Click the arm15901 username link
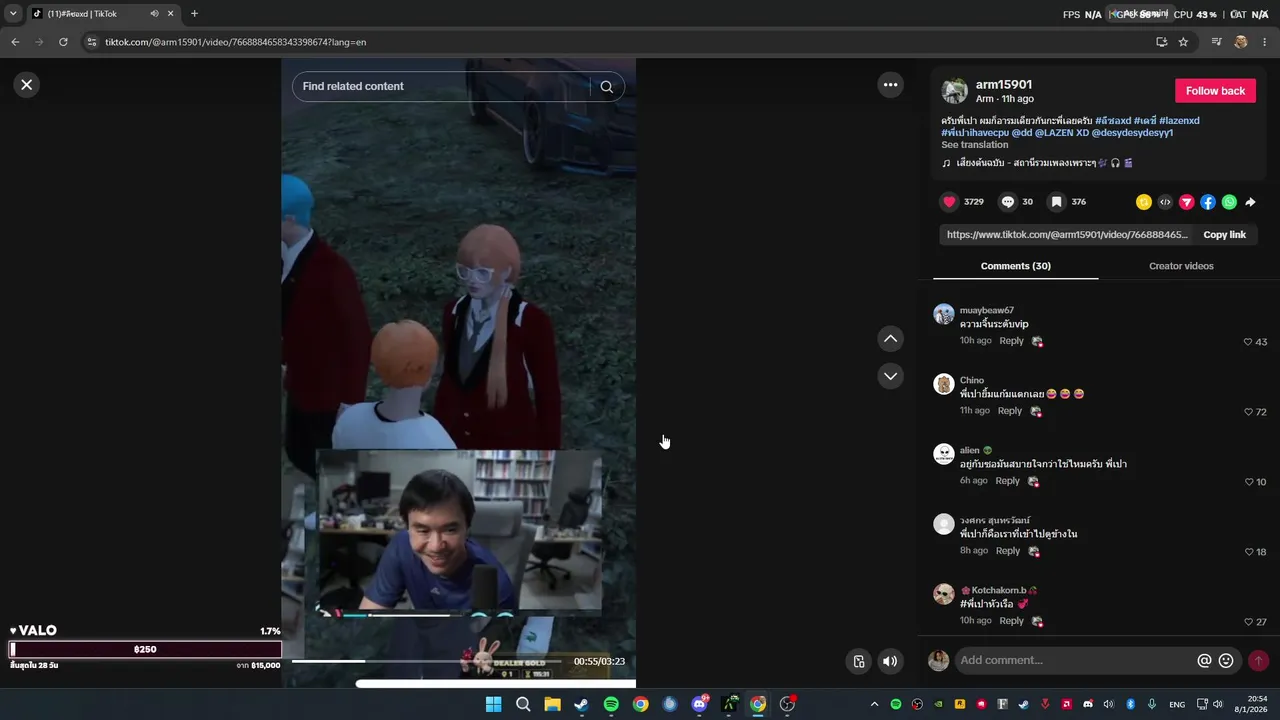1280x720 pixels. pyautogui.click(x=1004, y=85)
